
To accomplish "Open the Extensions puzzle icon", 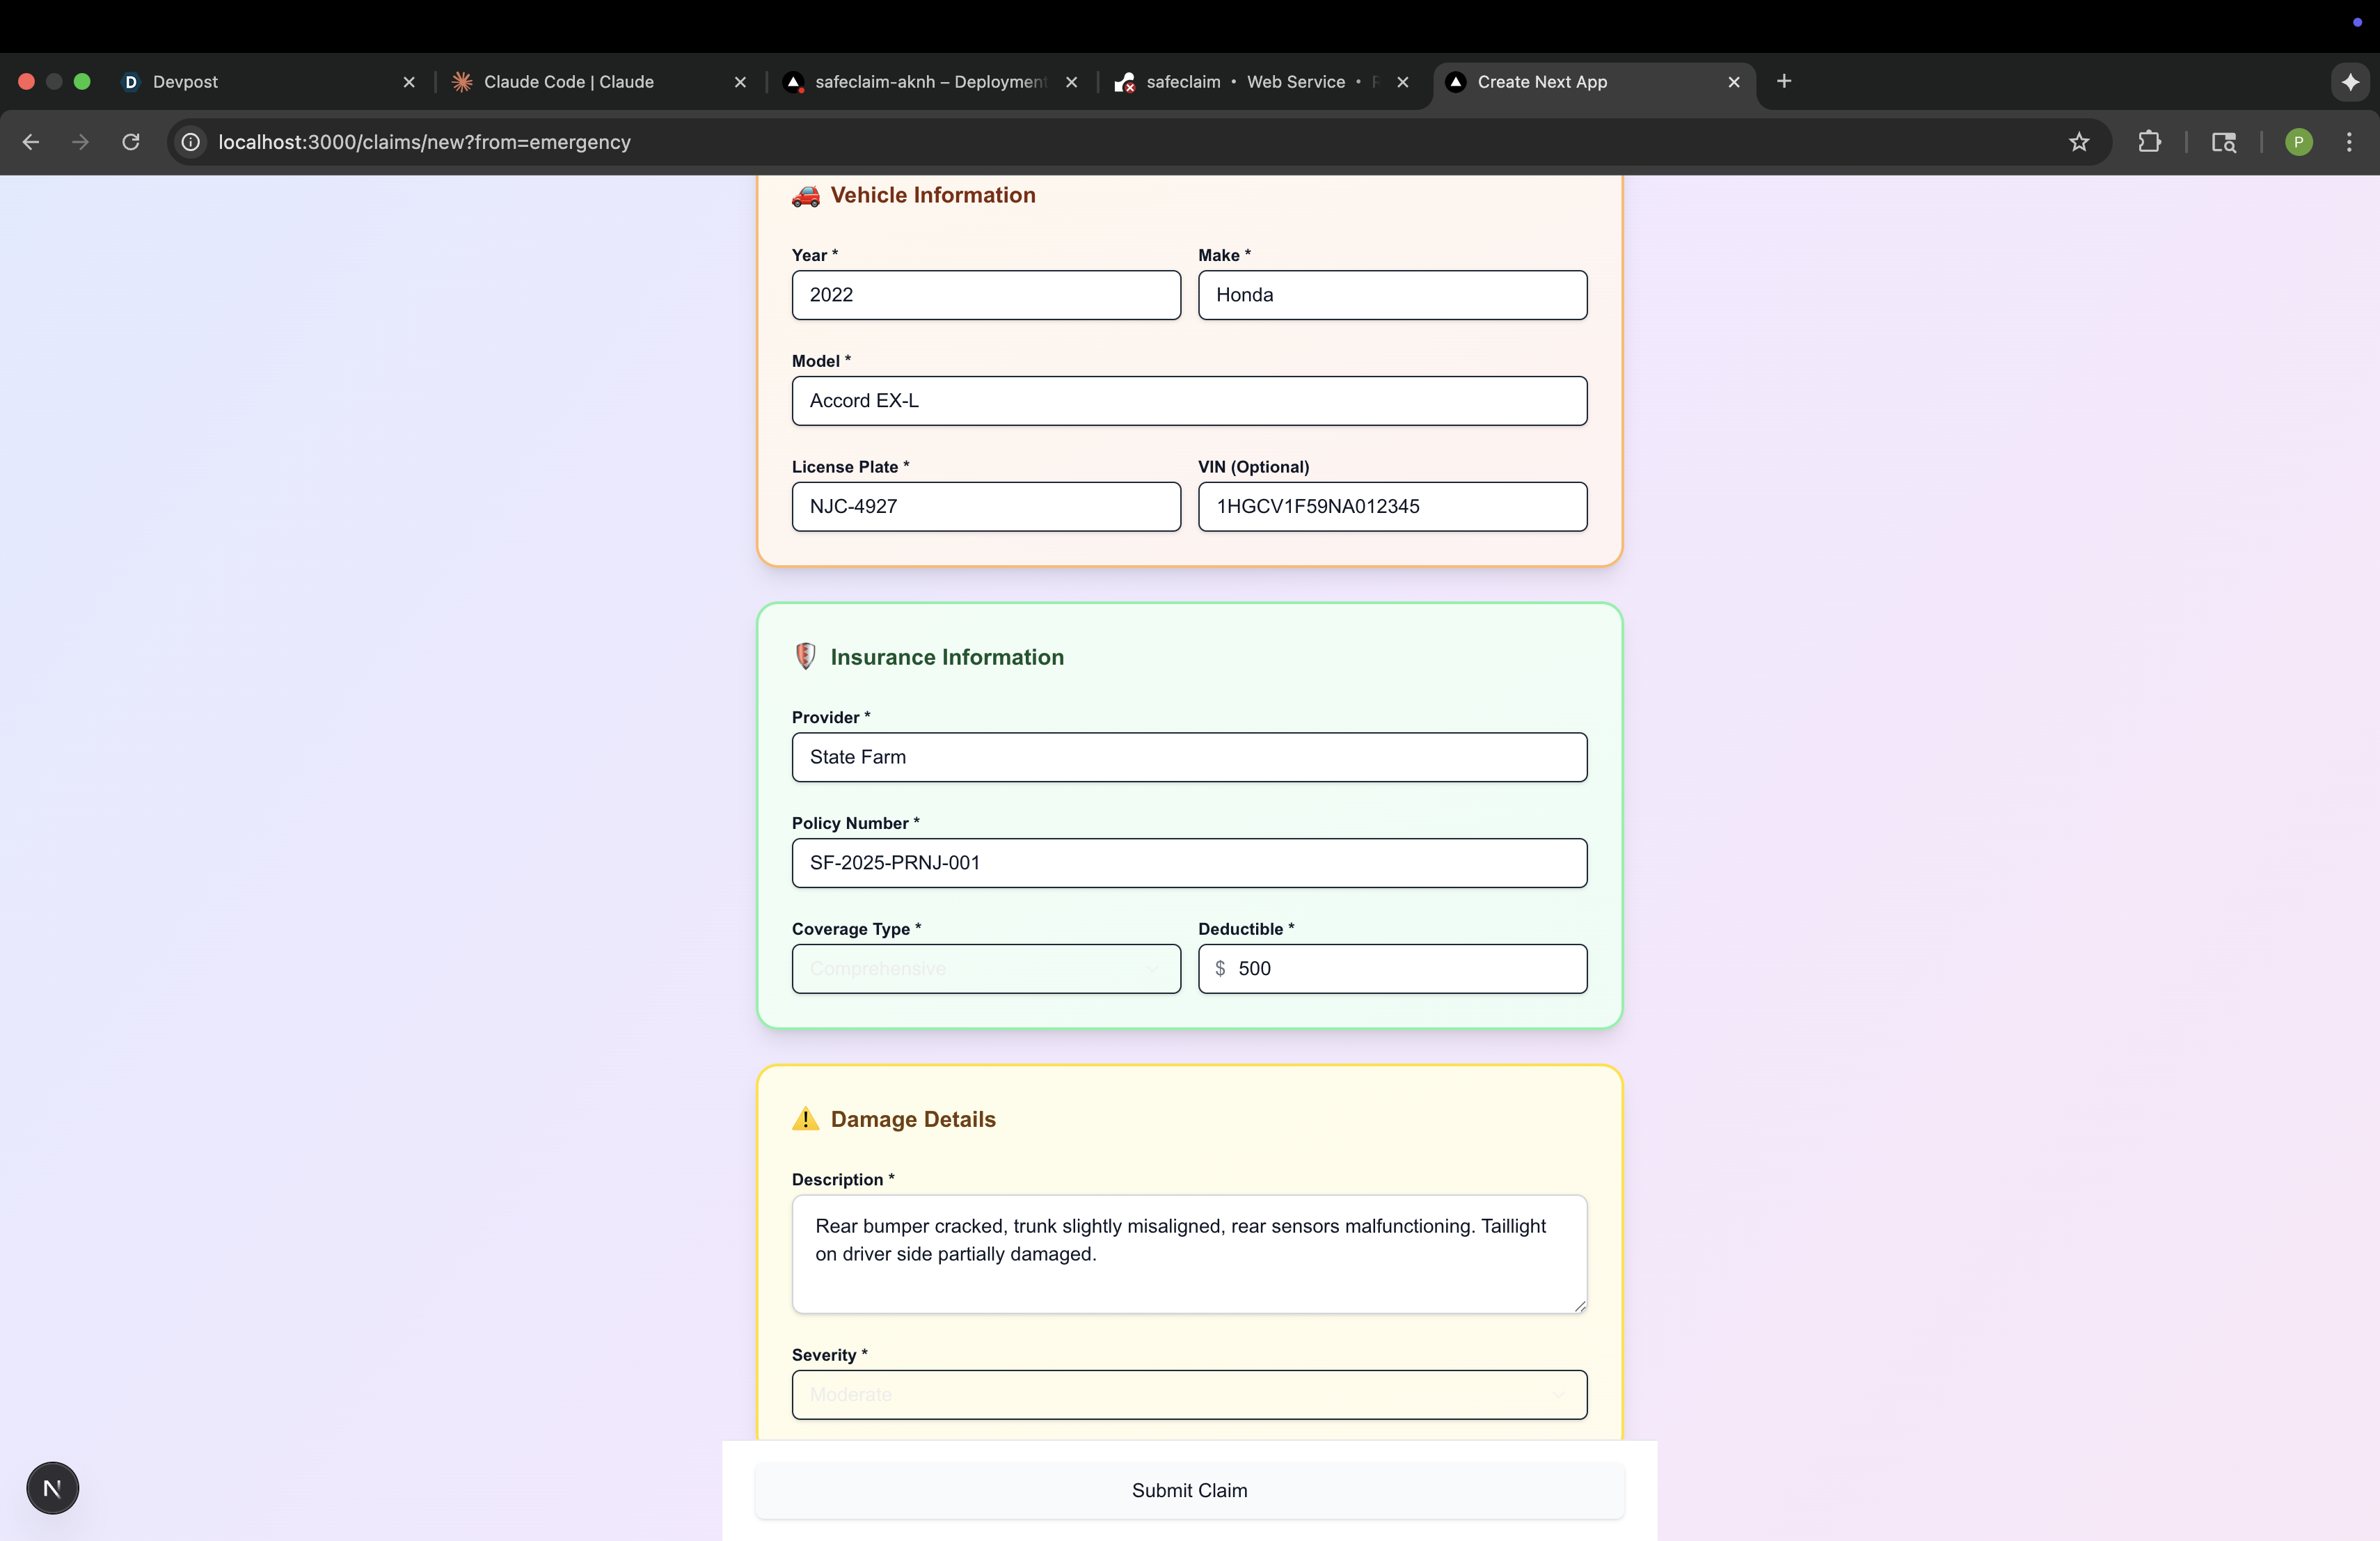I will click(2149, 142).
